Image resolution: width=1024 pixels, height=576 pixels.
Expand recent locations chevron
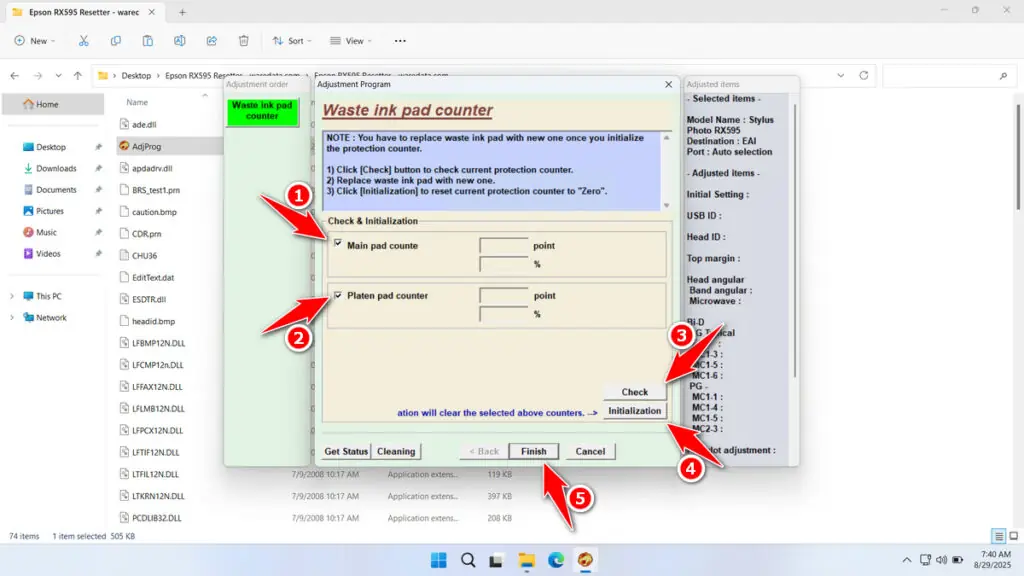(58, 76)
